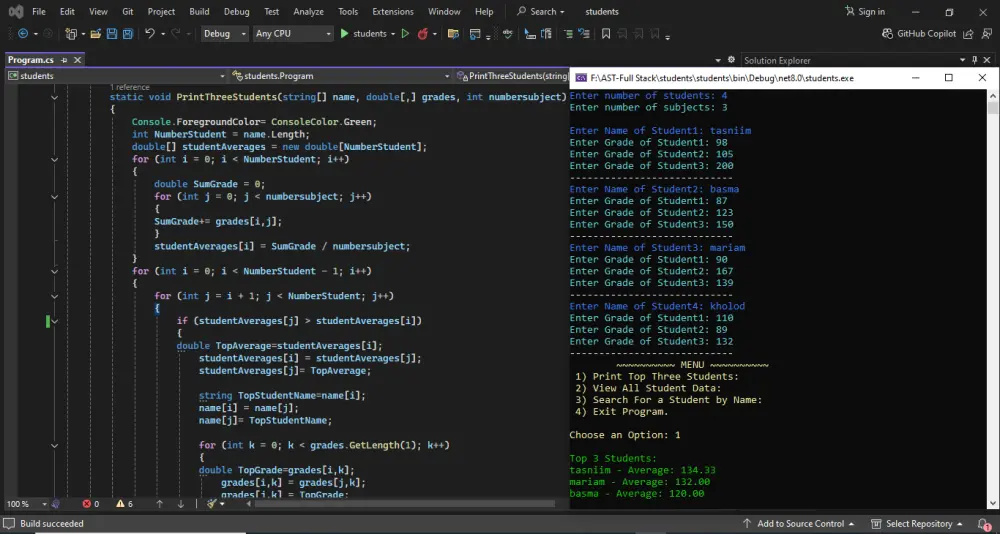Click the bookmark icon in toolbar

point(605,34)
